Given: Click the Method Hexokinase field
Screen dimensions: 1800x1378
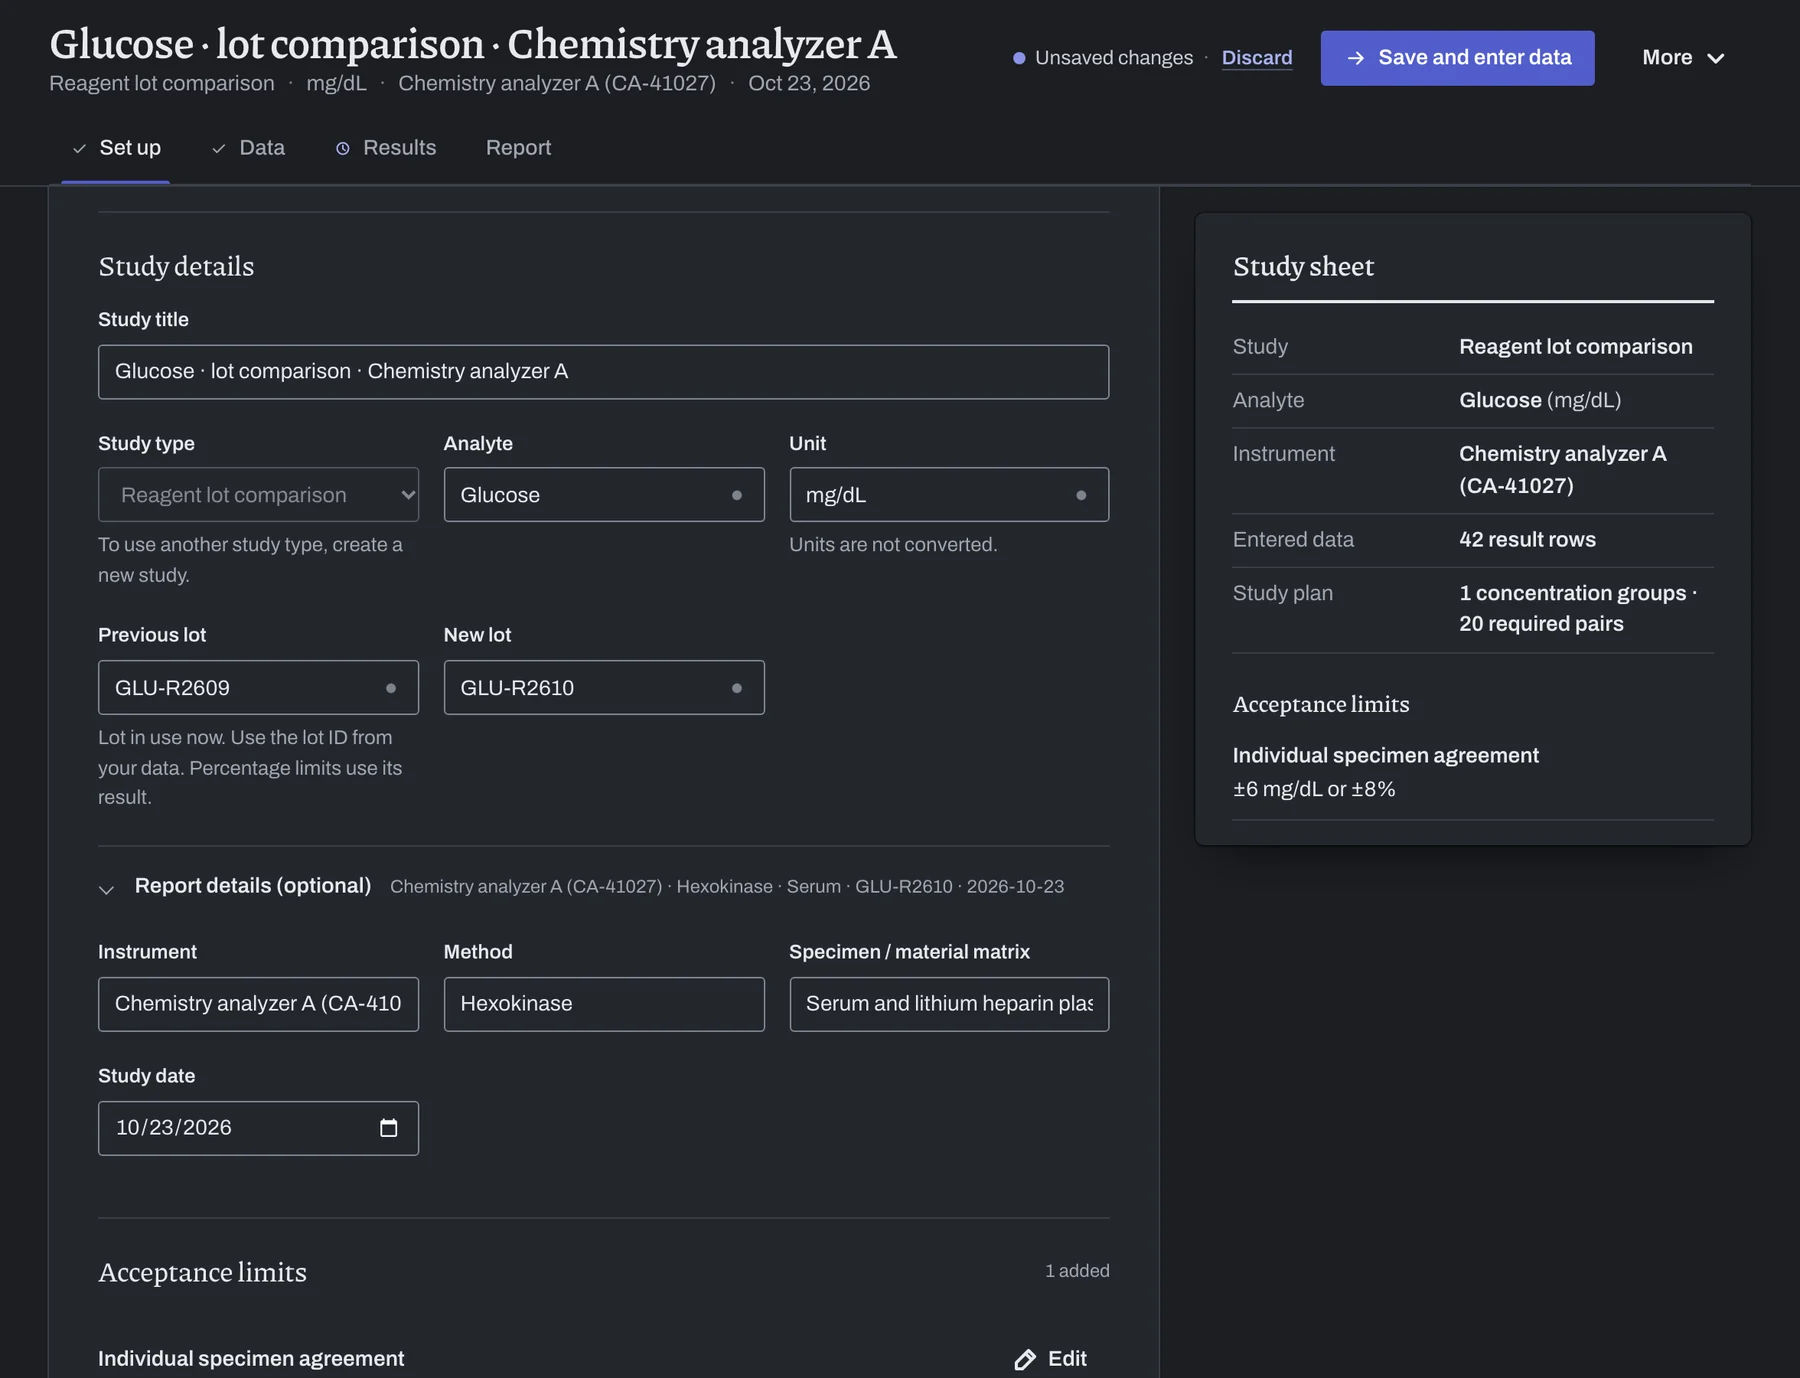Looking at the screenshot, I should pos(604,1004).
